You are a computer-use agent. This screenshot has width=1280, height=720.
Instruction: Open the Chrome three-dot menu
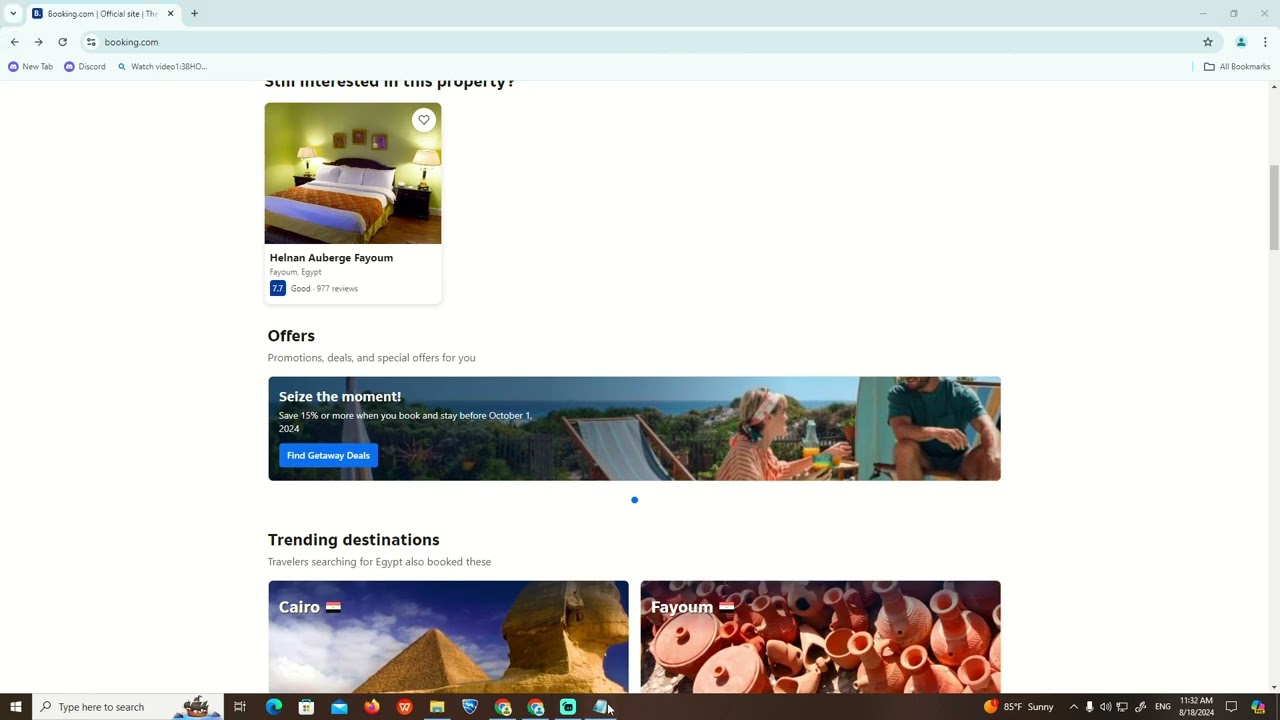[1265, 42]
